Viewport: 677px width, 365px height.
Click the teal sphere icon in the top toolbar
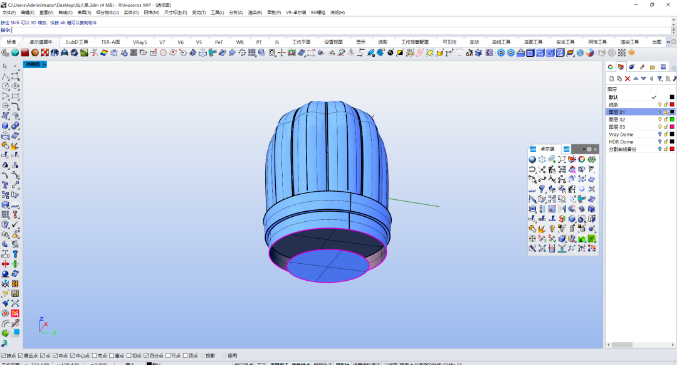(15, 53)
